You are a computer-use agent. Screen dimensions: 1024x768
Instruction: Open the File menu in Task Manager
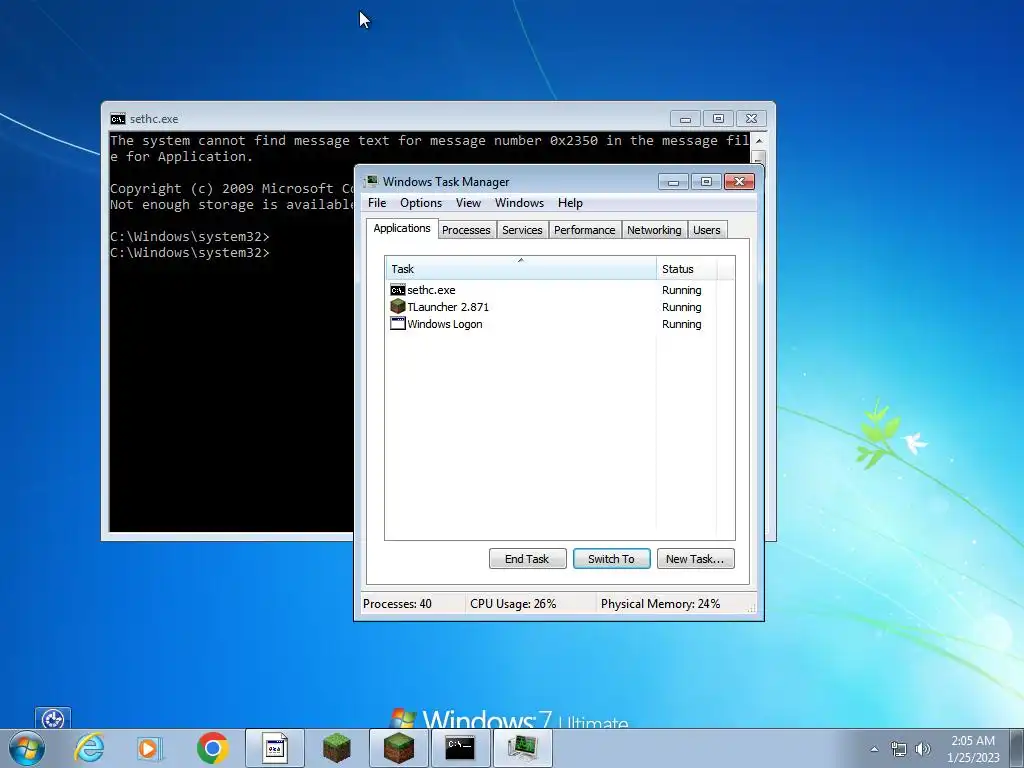(x=377, y=203)
